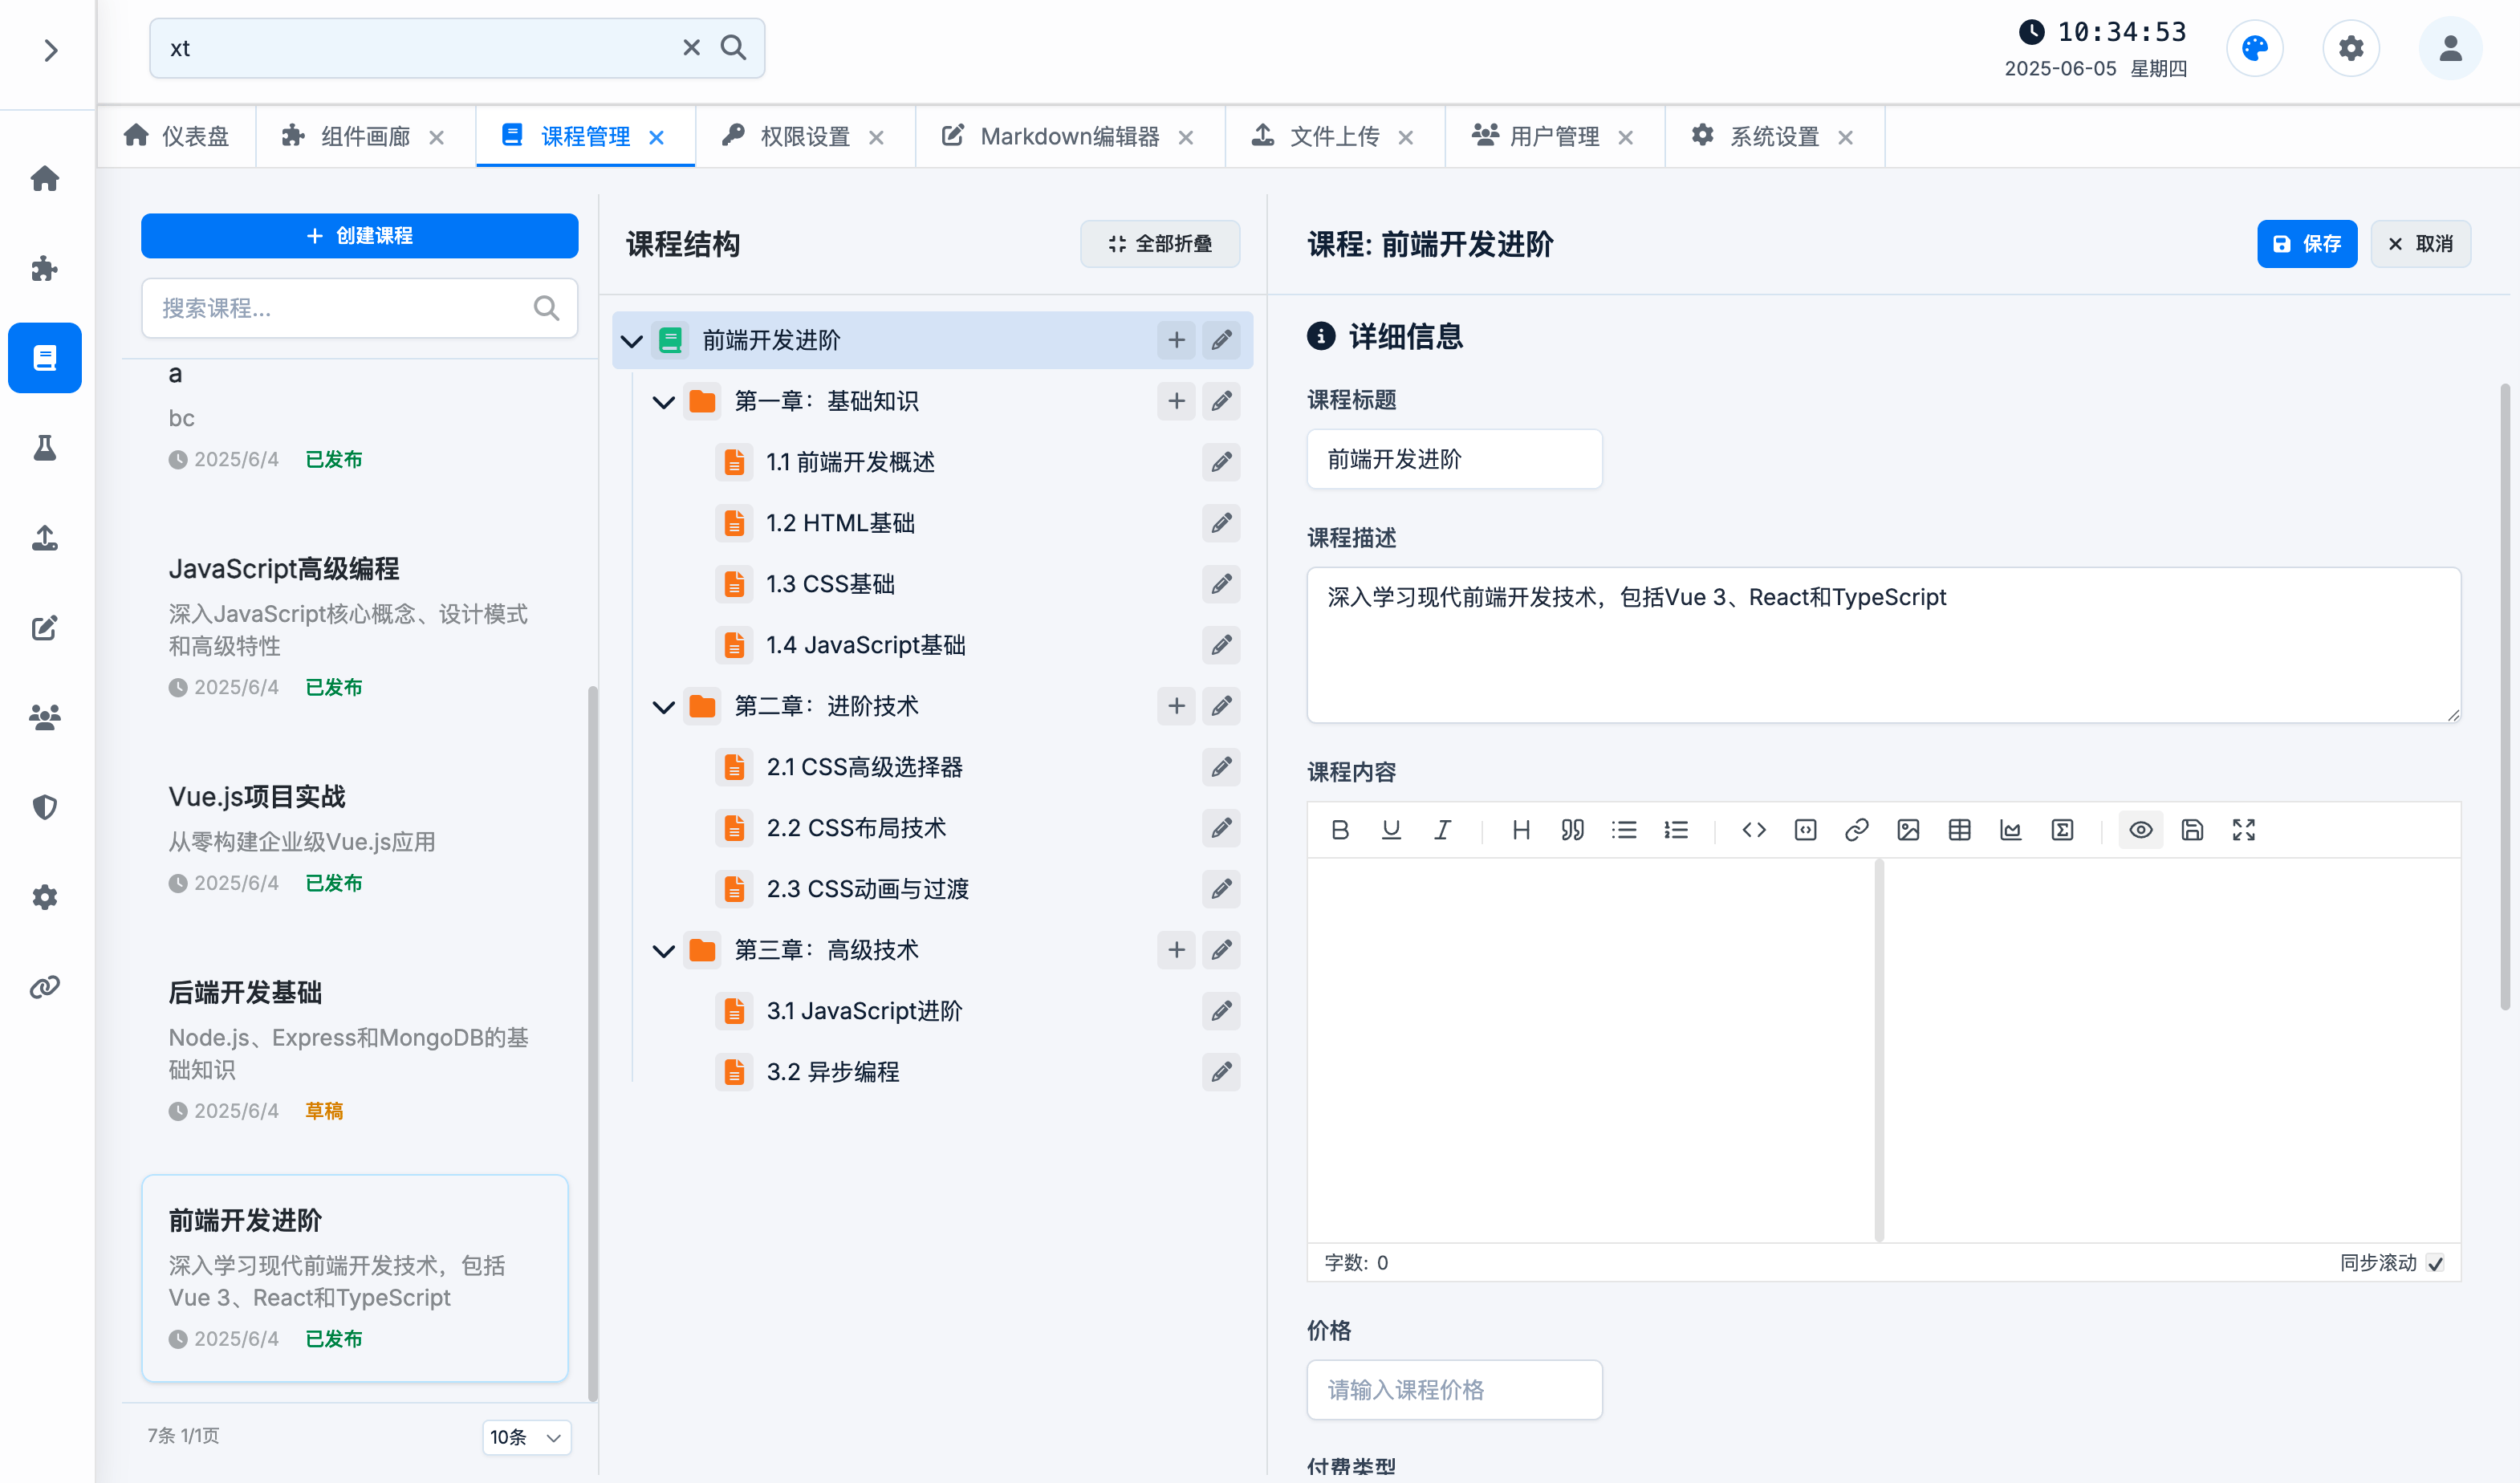Open the 10条 page size dropdown
2520x1483 pixels.
tap(526, 1437)
